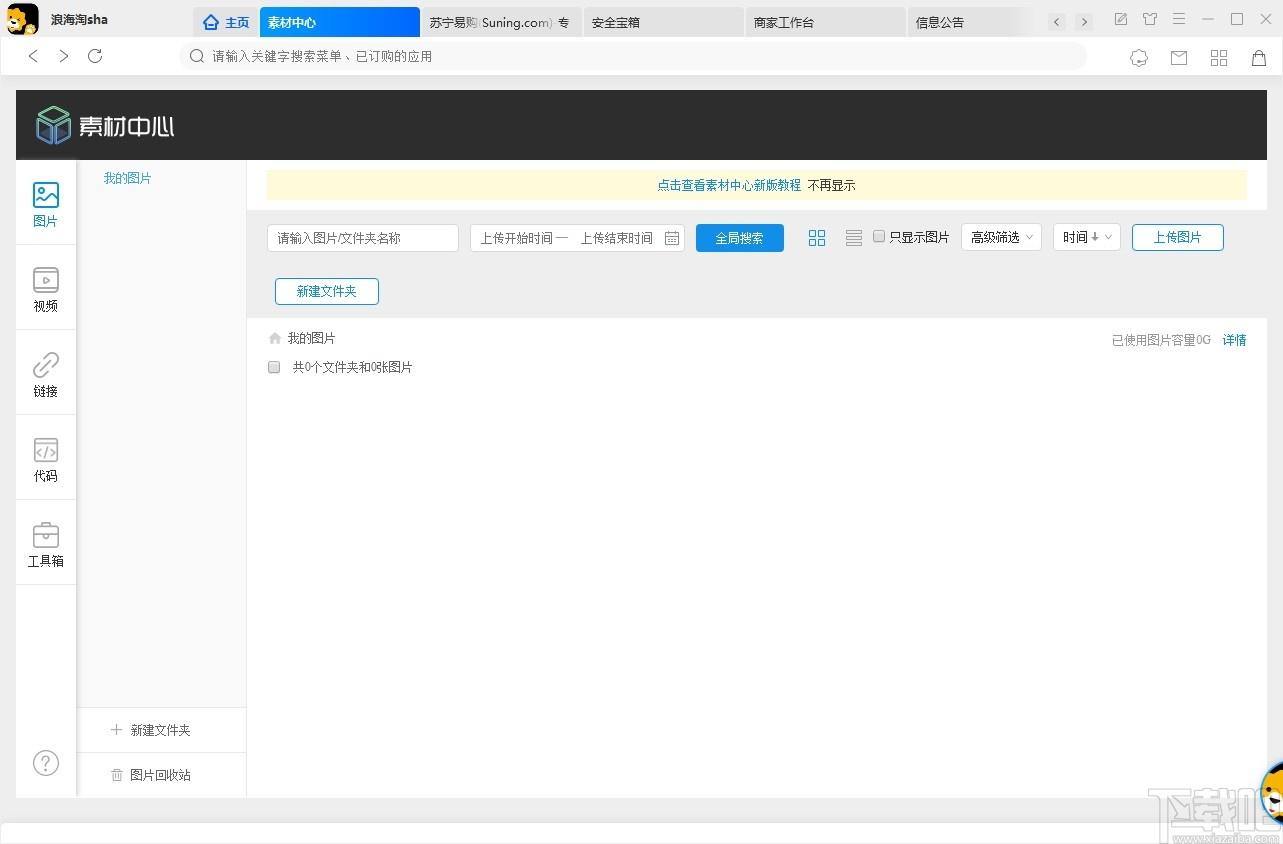Open the 时间 sort dropdown
Screen dimensions: 1283x844
coord(1086,237)
